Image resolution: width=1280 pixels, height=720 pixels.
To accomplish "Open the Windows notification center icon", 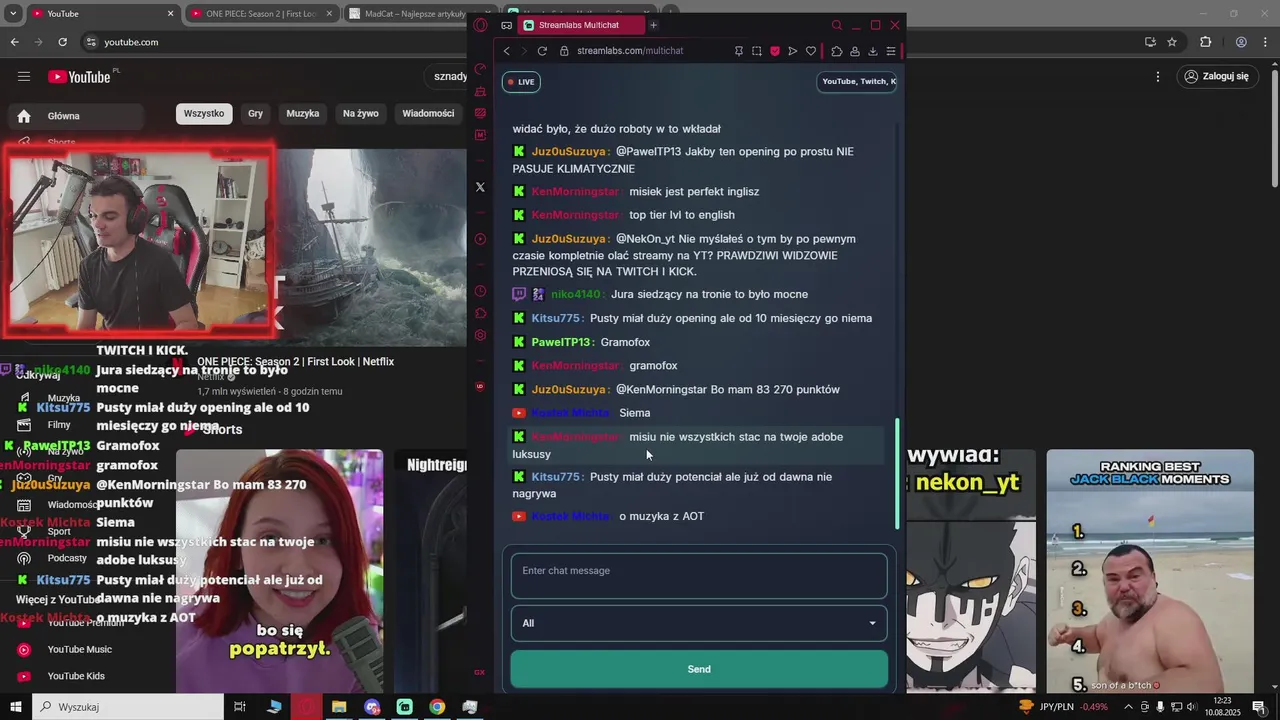I will (1259, 707).
